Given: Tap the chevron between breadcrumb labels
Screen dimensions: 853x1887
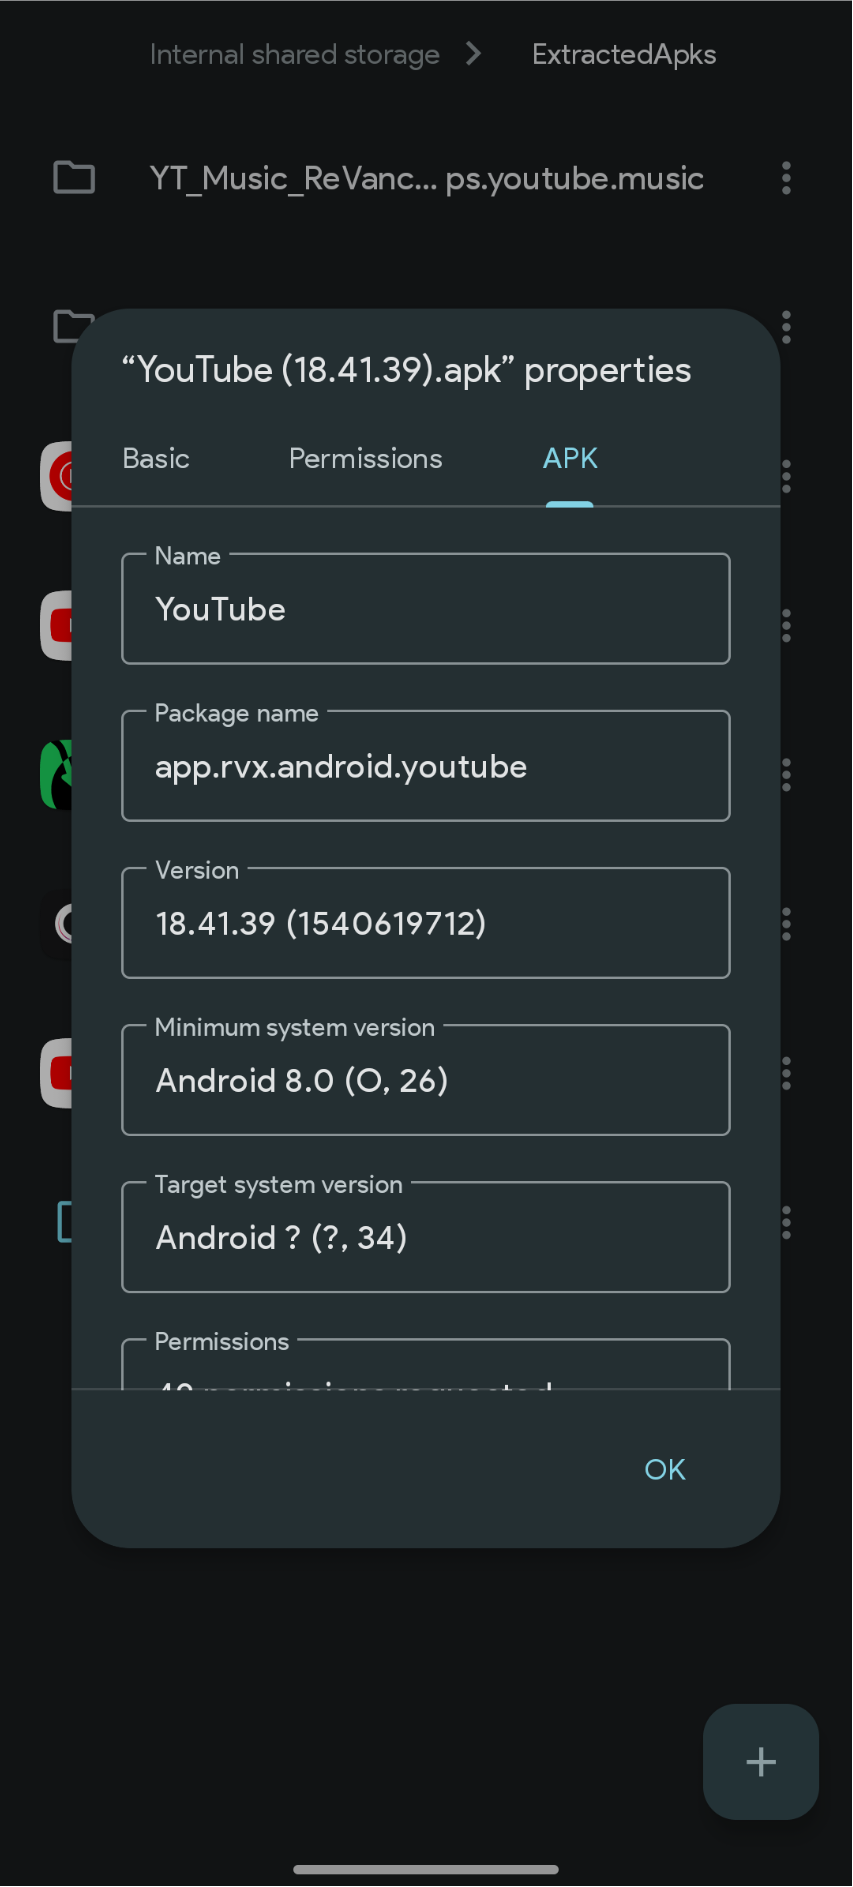Looking at the screenshot, I should point(470,54).
